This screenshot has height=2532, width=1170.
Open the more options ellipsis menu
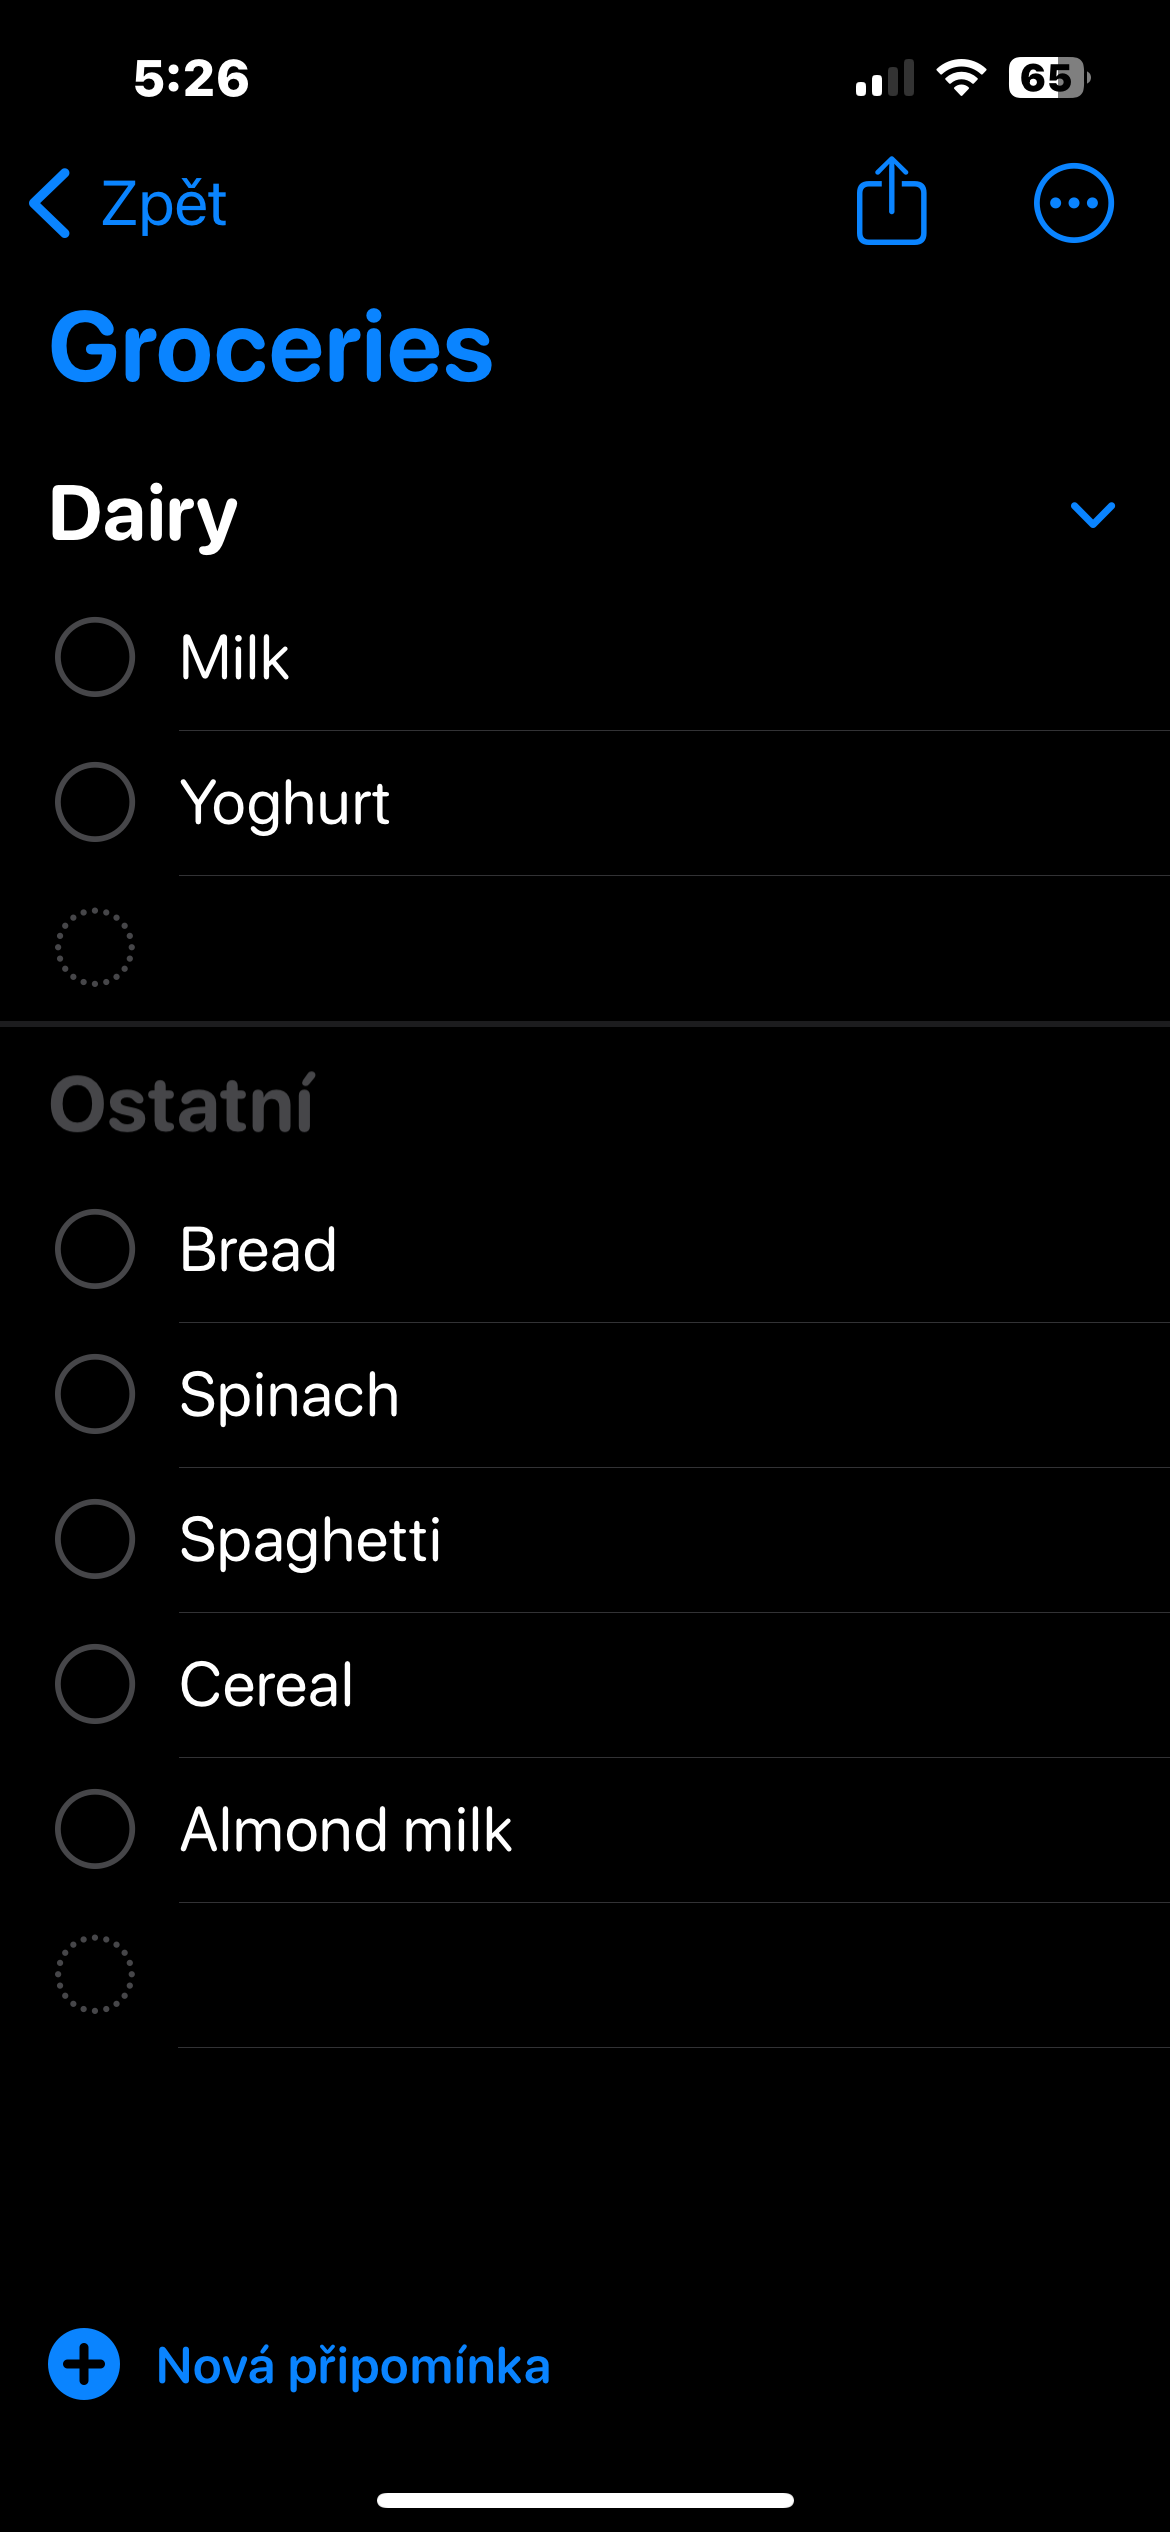tap(1073, 203)
